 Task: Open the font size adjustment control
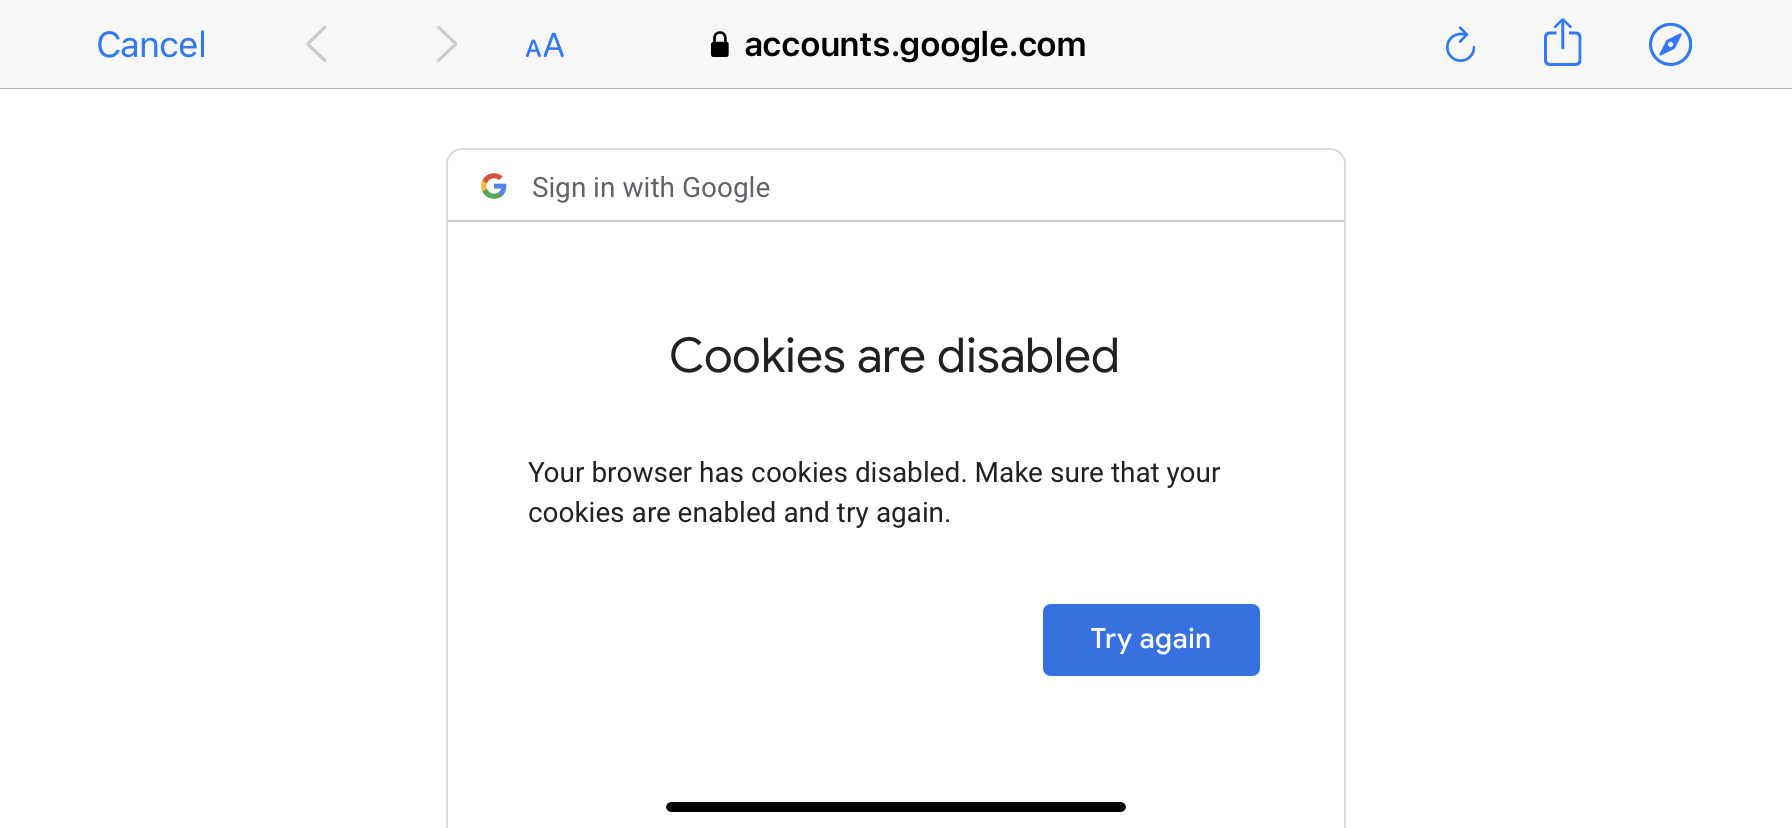(x=543, y=44)
